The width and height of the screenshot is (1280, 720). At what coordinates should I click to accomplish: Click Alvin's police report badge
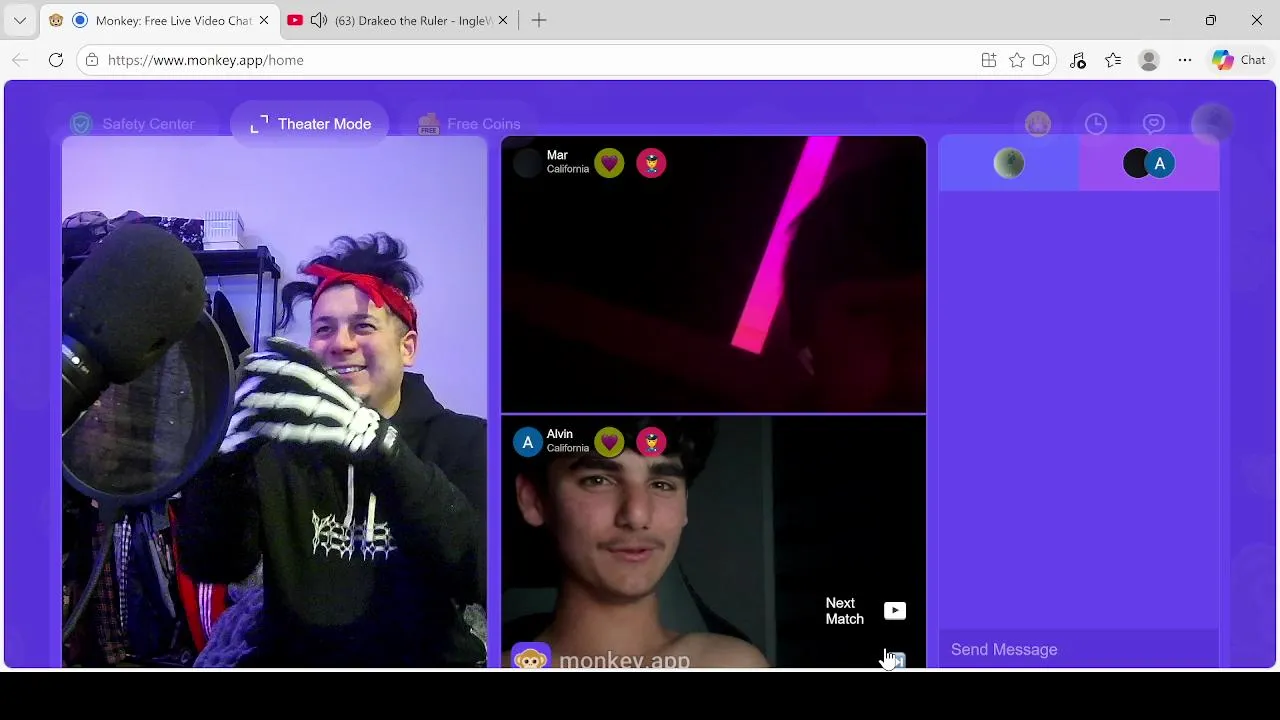pos(651,442)
